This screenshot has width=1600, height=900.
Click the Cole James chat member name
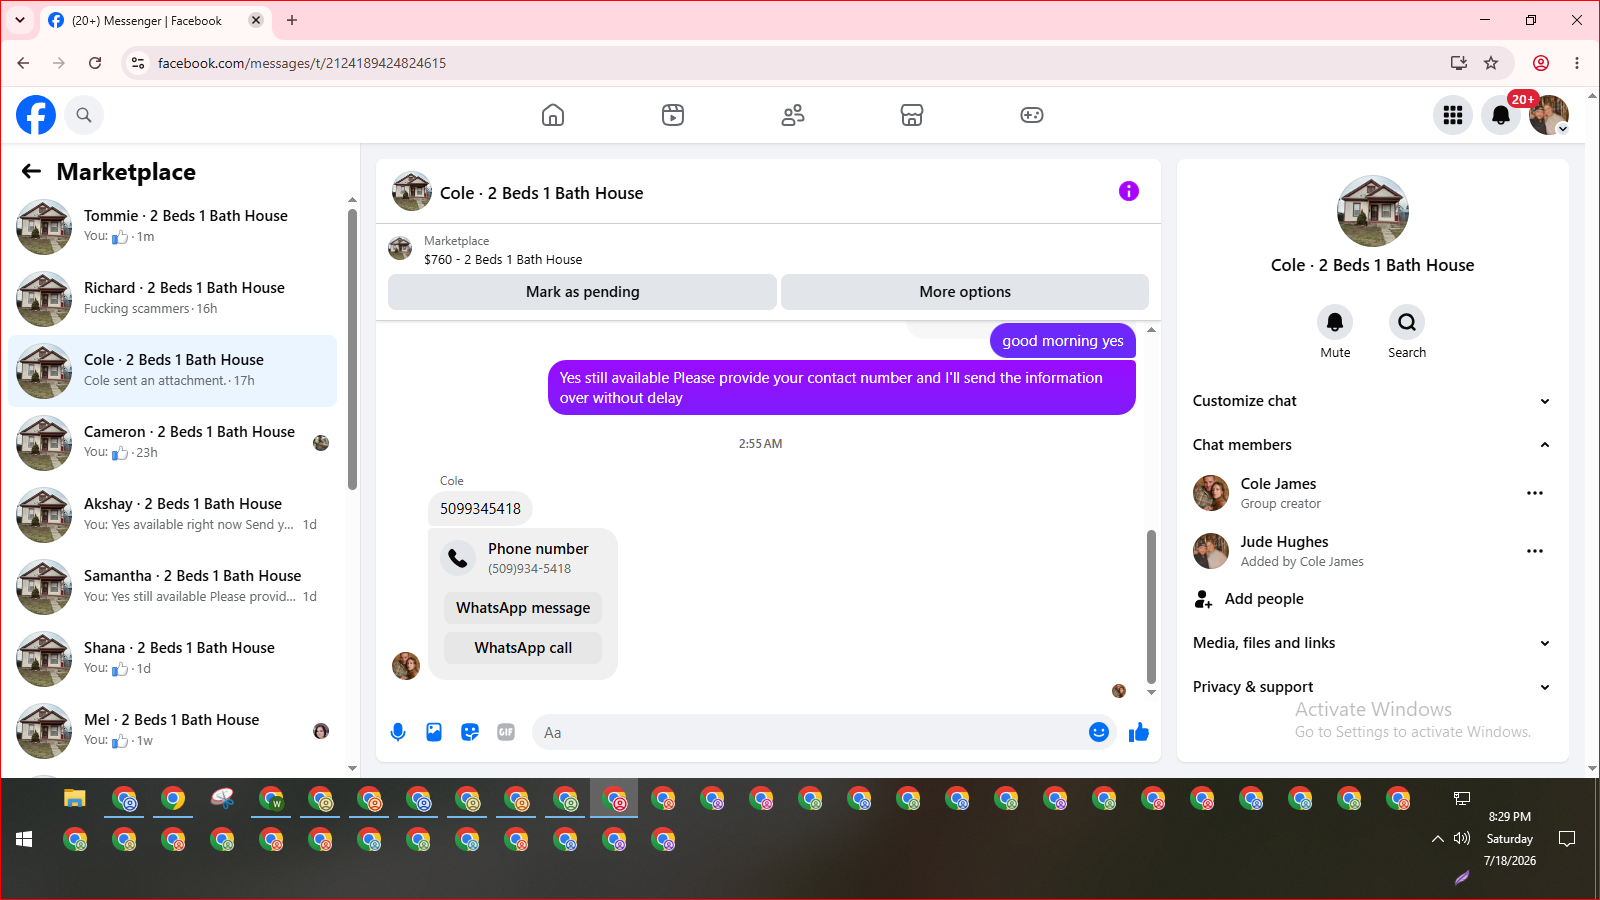(1278, 484)
